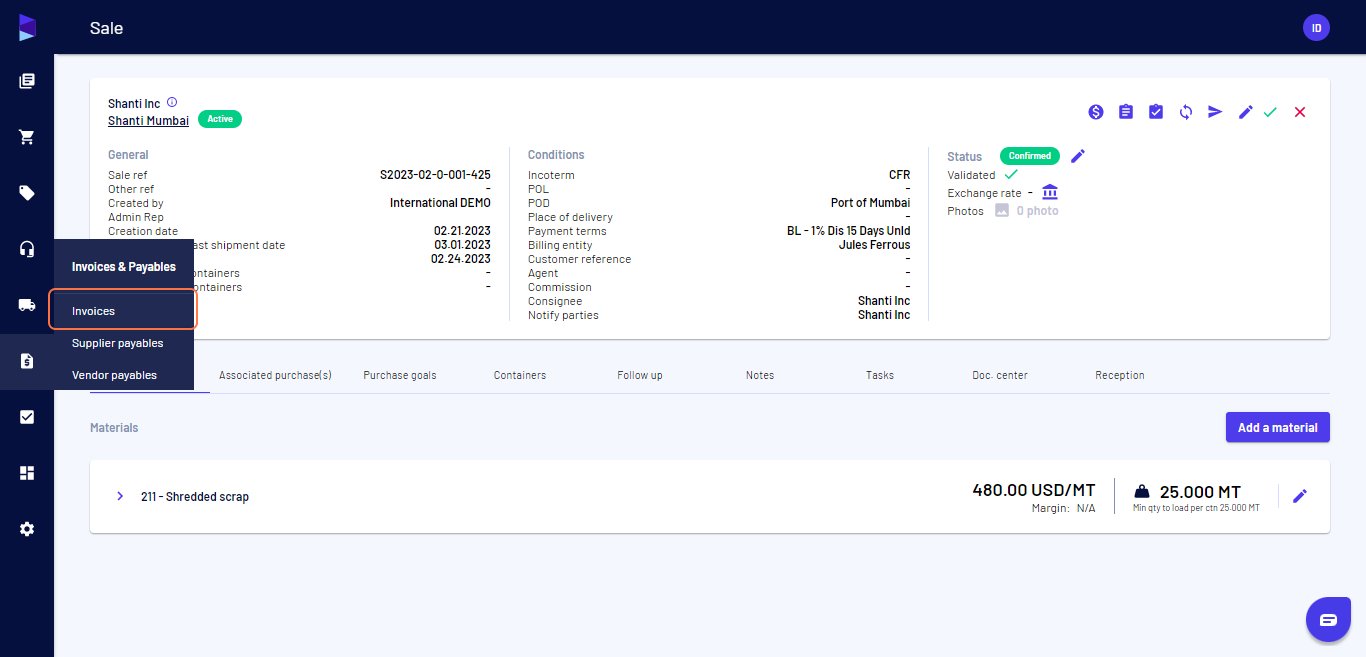This screenshot has height=657, width=1366.
Task: Edit status via pencil next to Confirmed
Action: pos(1078,156)
